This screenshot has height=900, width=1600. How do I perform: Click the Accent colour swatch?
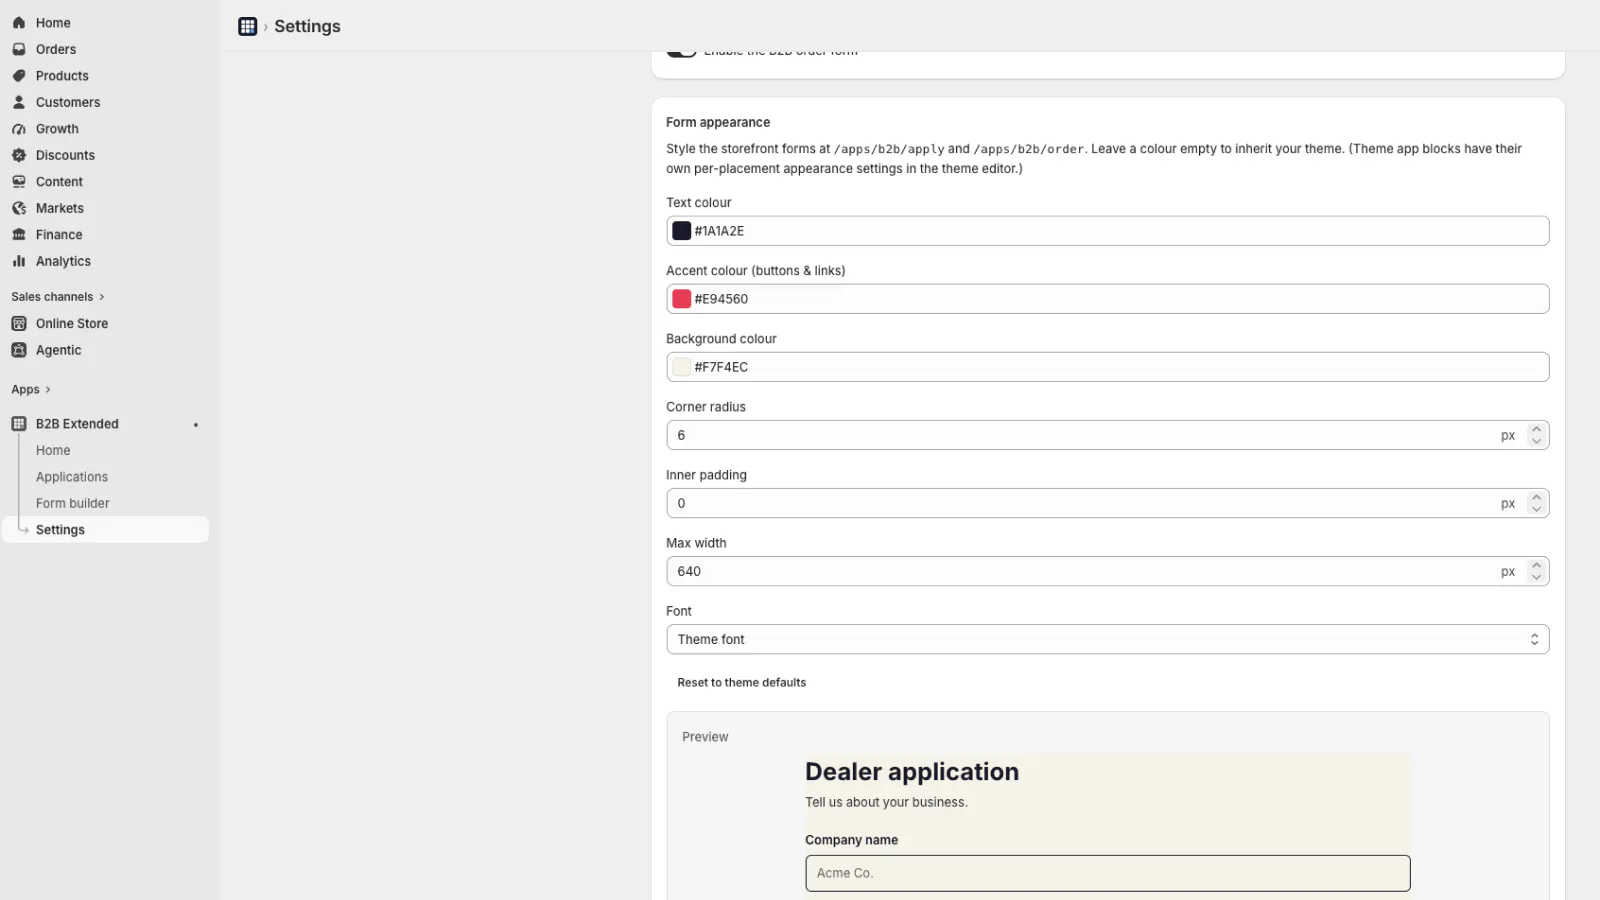[682, 299]
